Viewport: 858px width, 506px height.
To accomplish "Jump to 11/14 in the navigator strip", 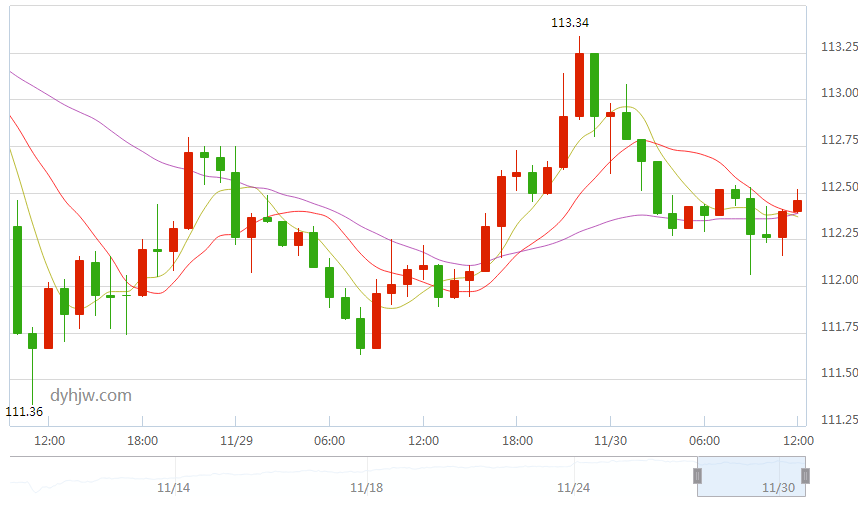I will point(173,487).
